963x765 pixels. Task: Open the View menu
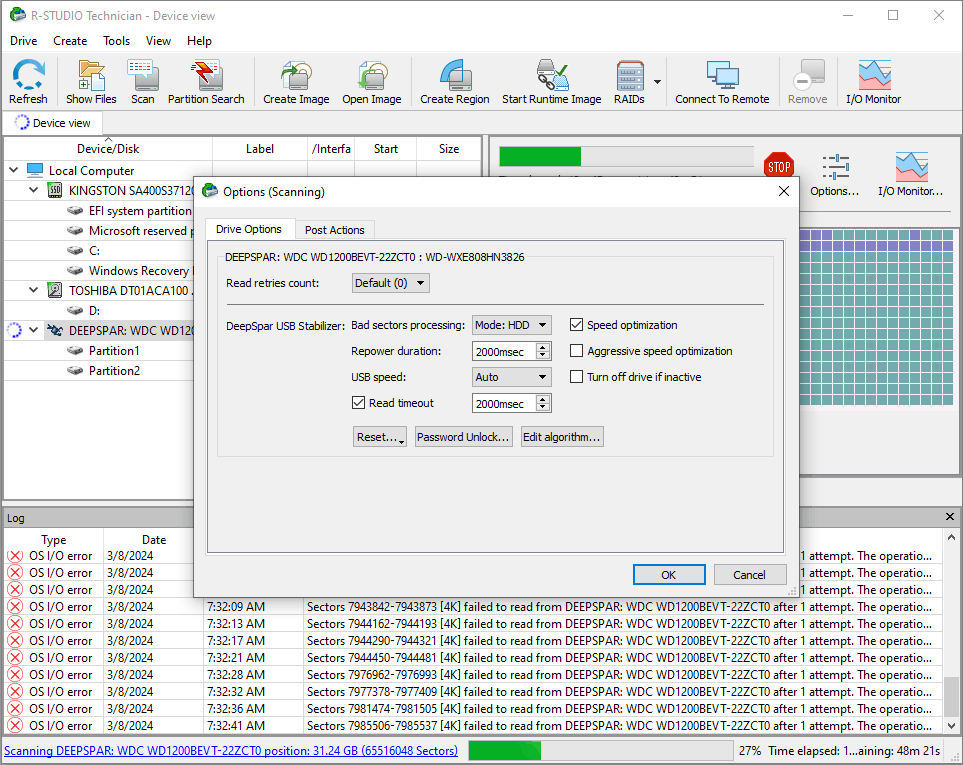[x=158, y=41]
